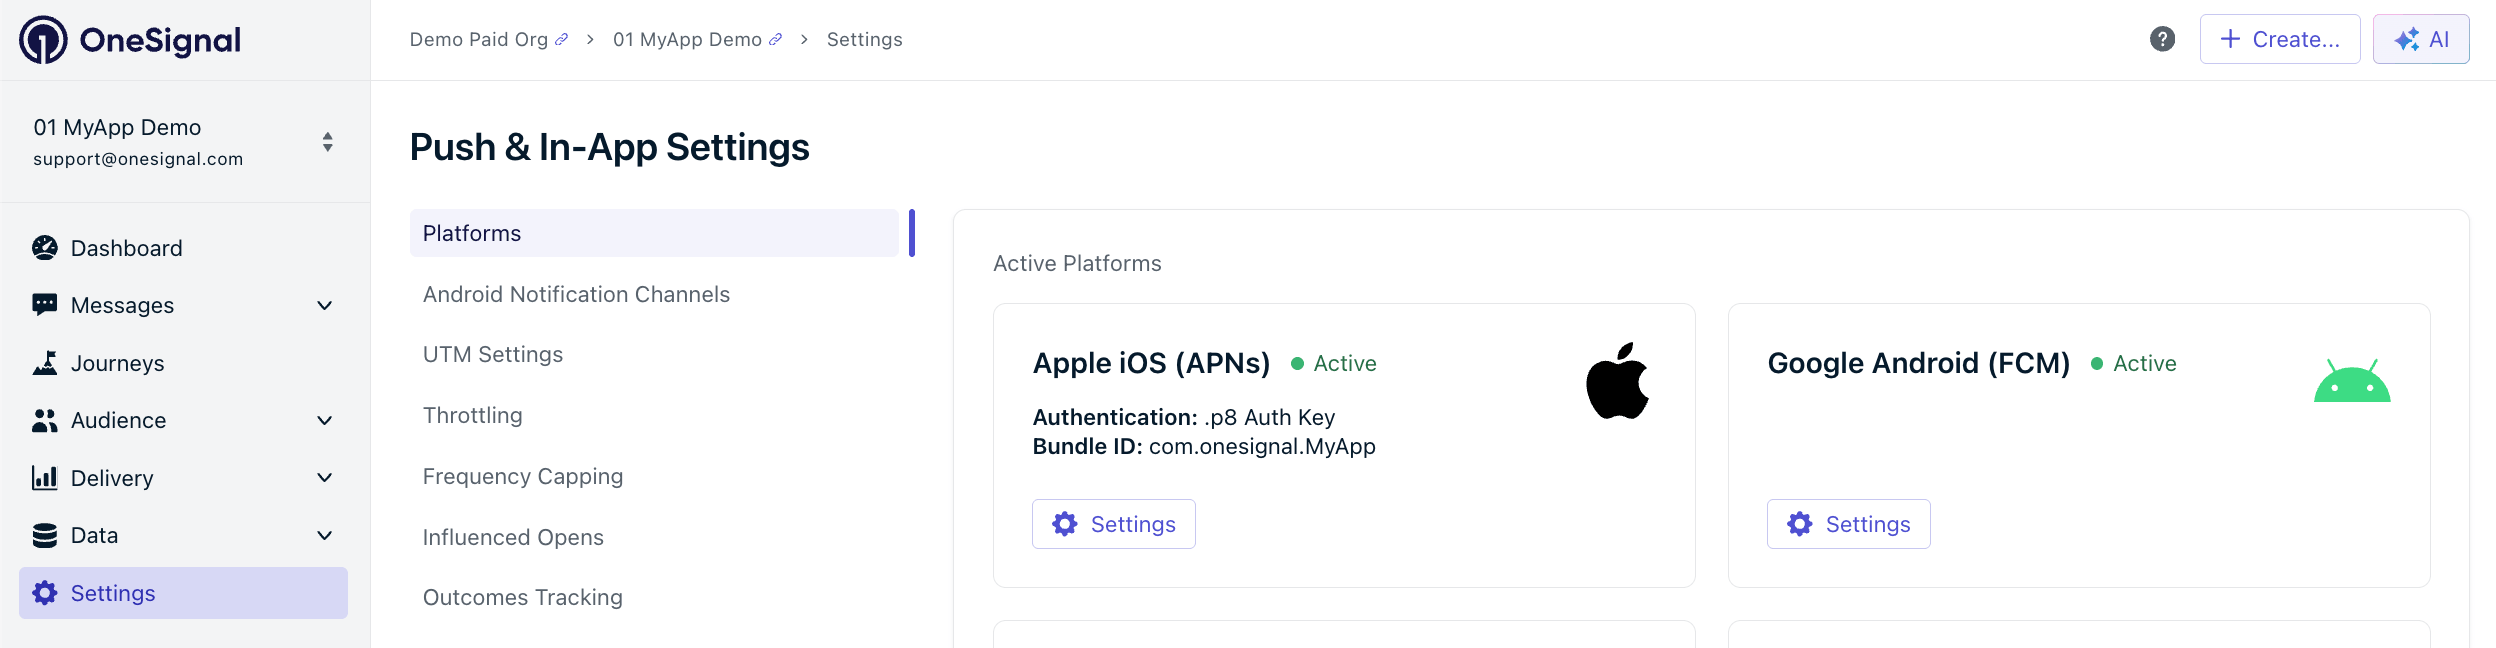Click the Bundle ID com.onesignal.MyApp text
Image resolution: width=2496 pixels, height=648 pixels.
click(1204, 446)
